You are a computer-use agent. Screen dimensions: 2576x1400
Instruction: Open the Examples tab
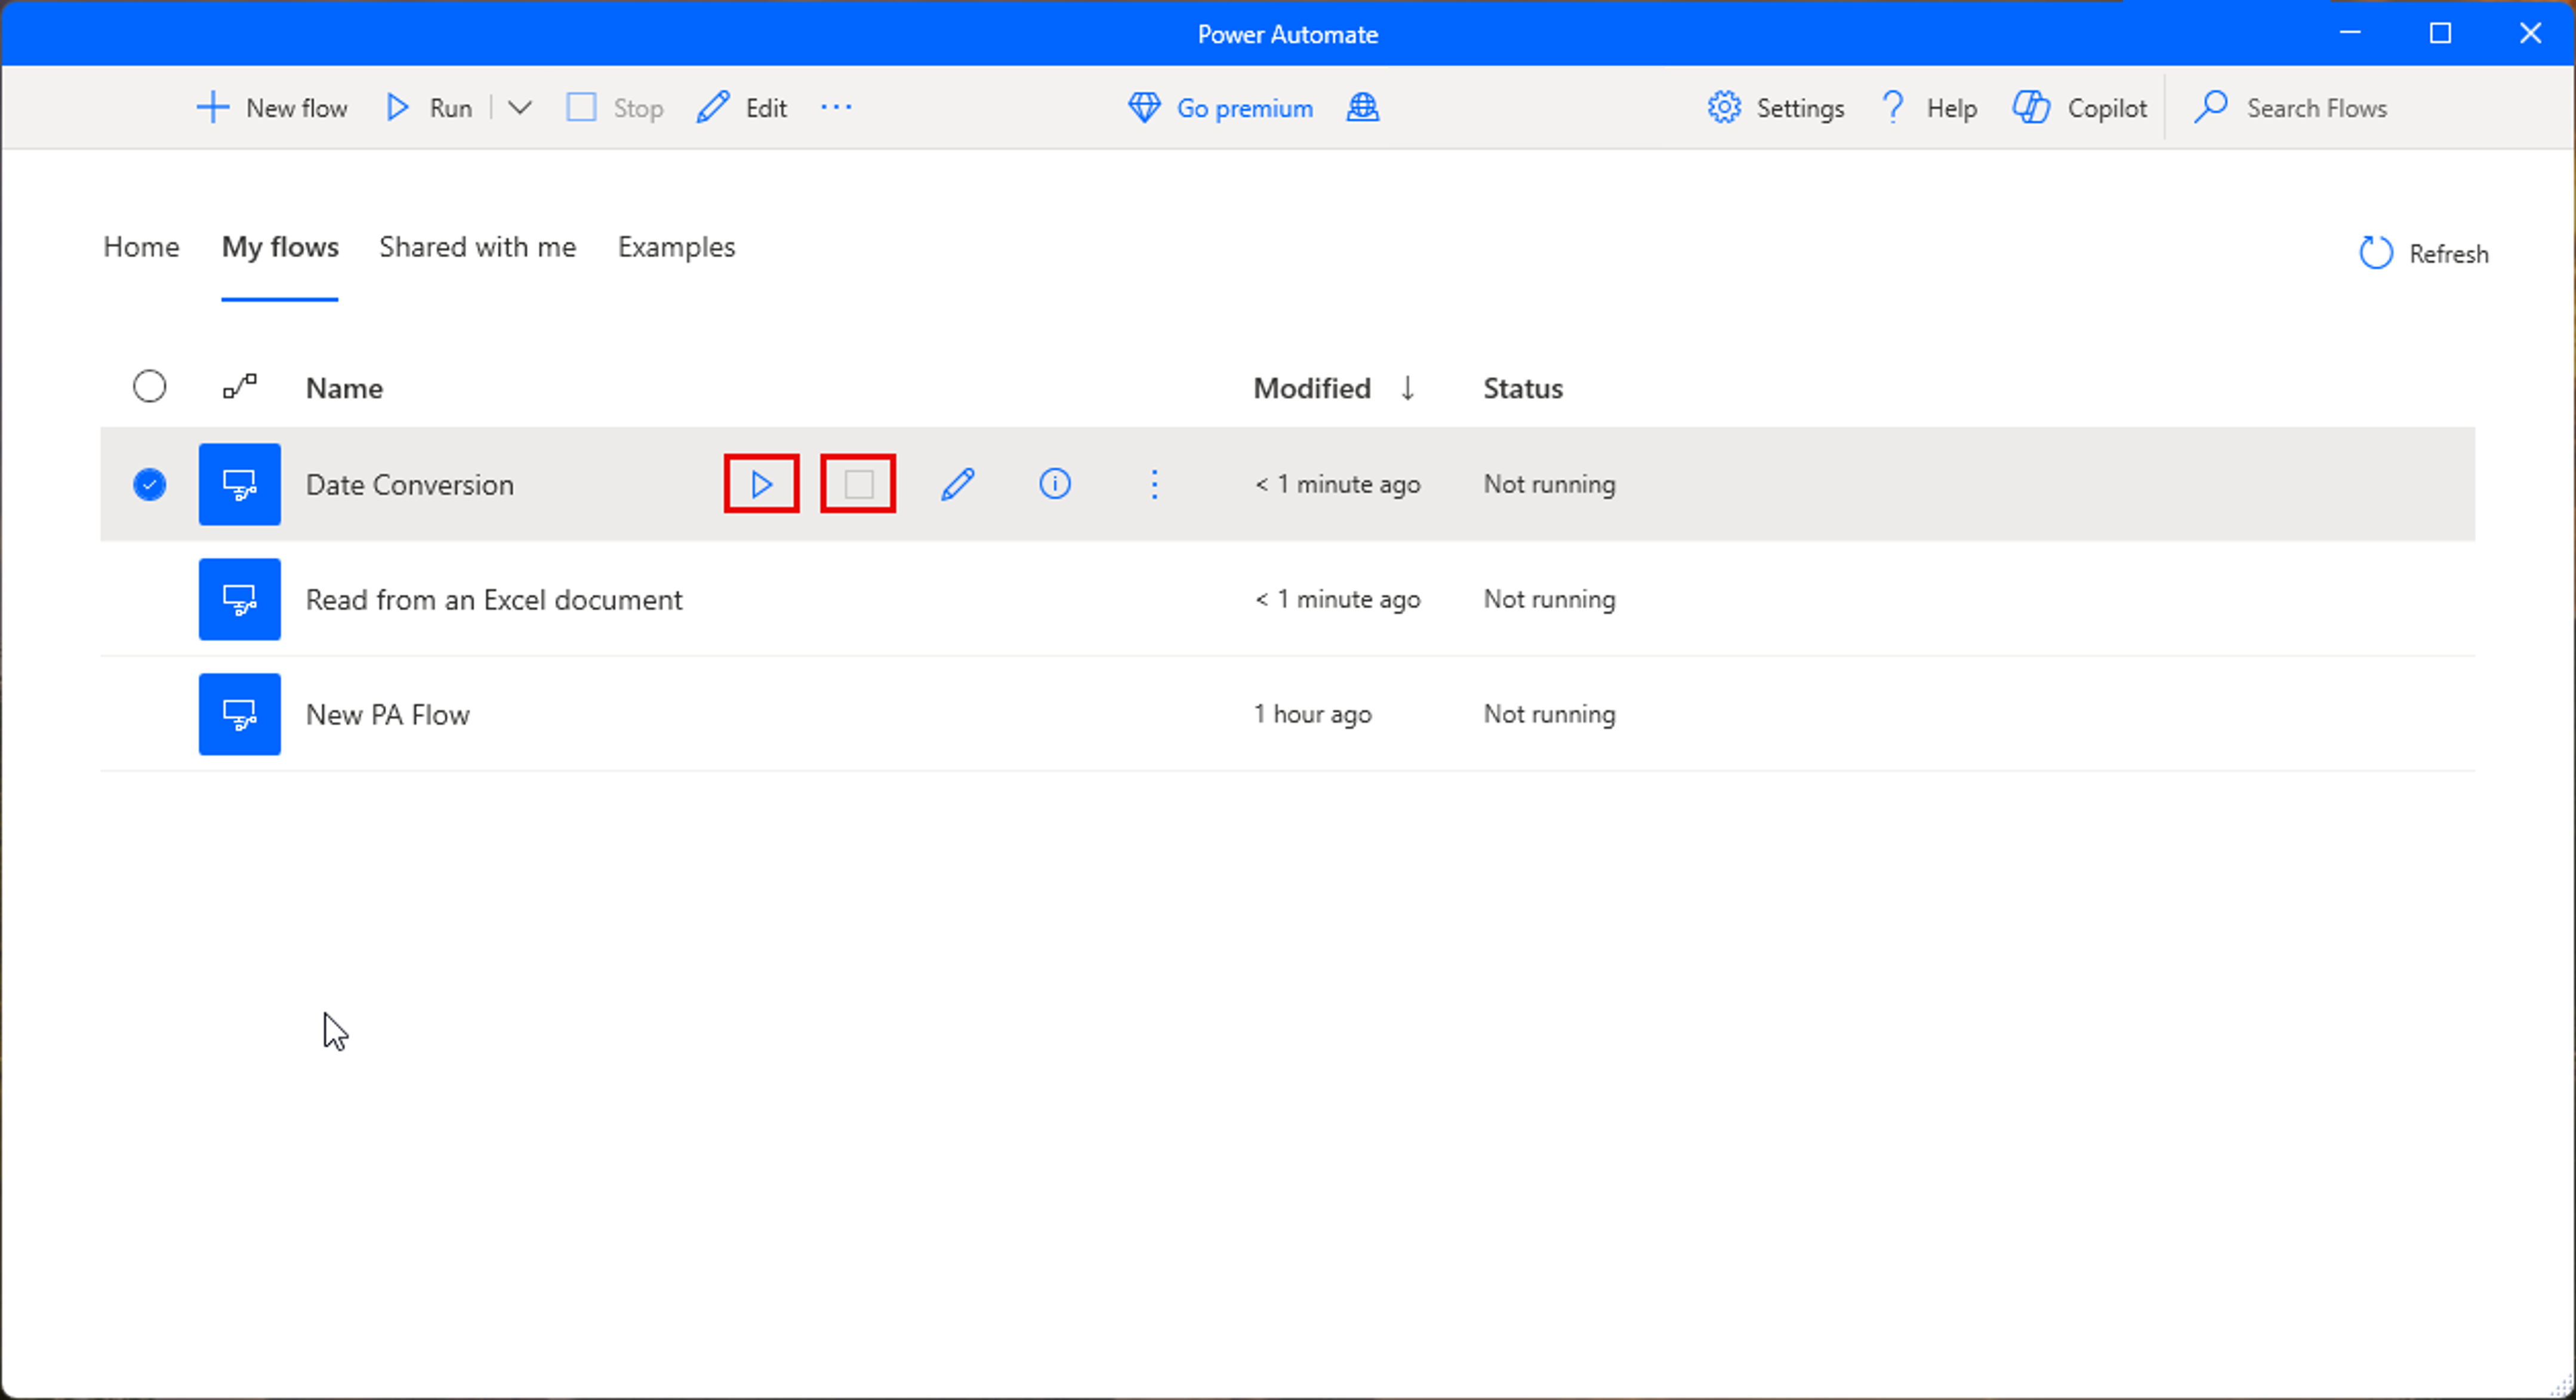tap(676, 247)
